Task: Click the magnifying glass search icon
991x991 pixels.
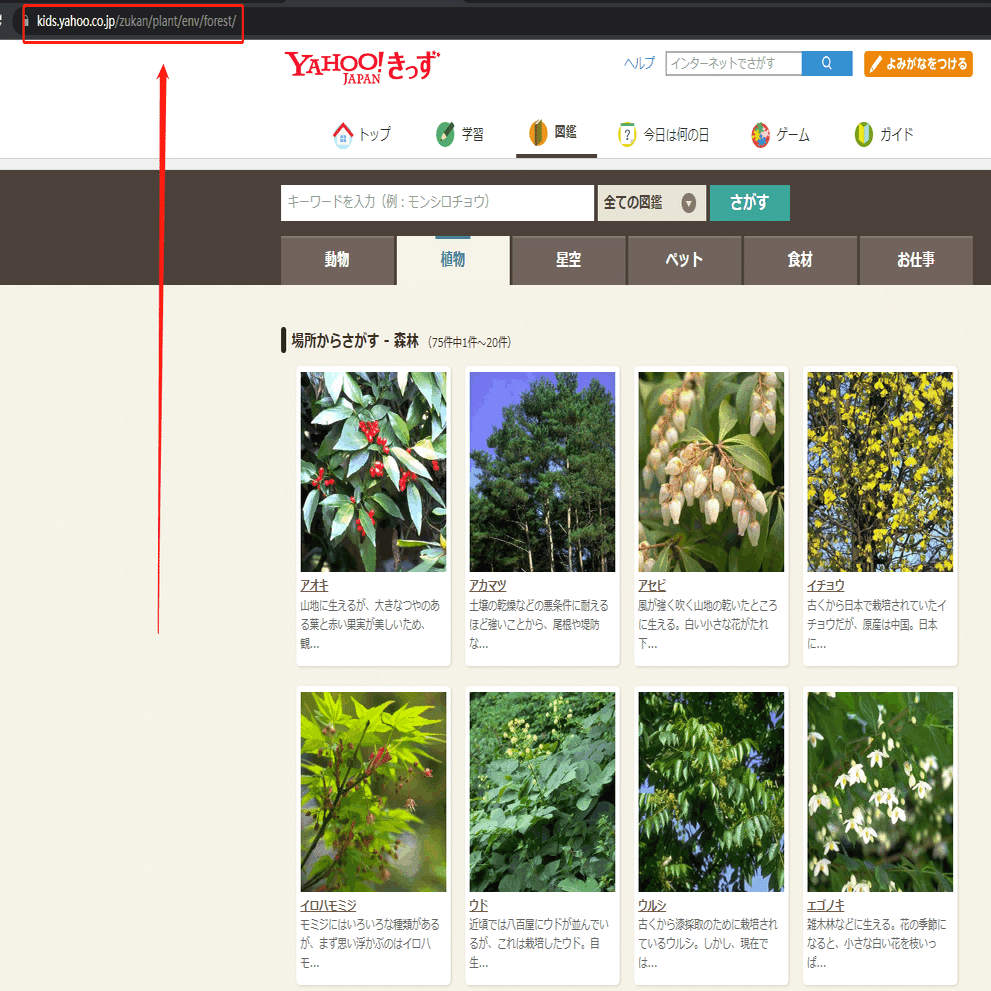Action: (826, 63)
